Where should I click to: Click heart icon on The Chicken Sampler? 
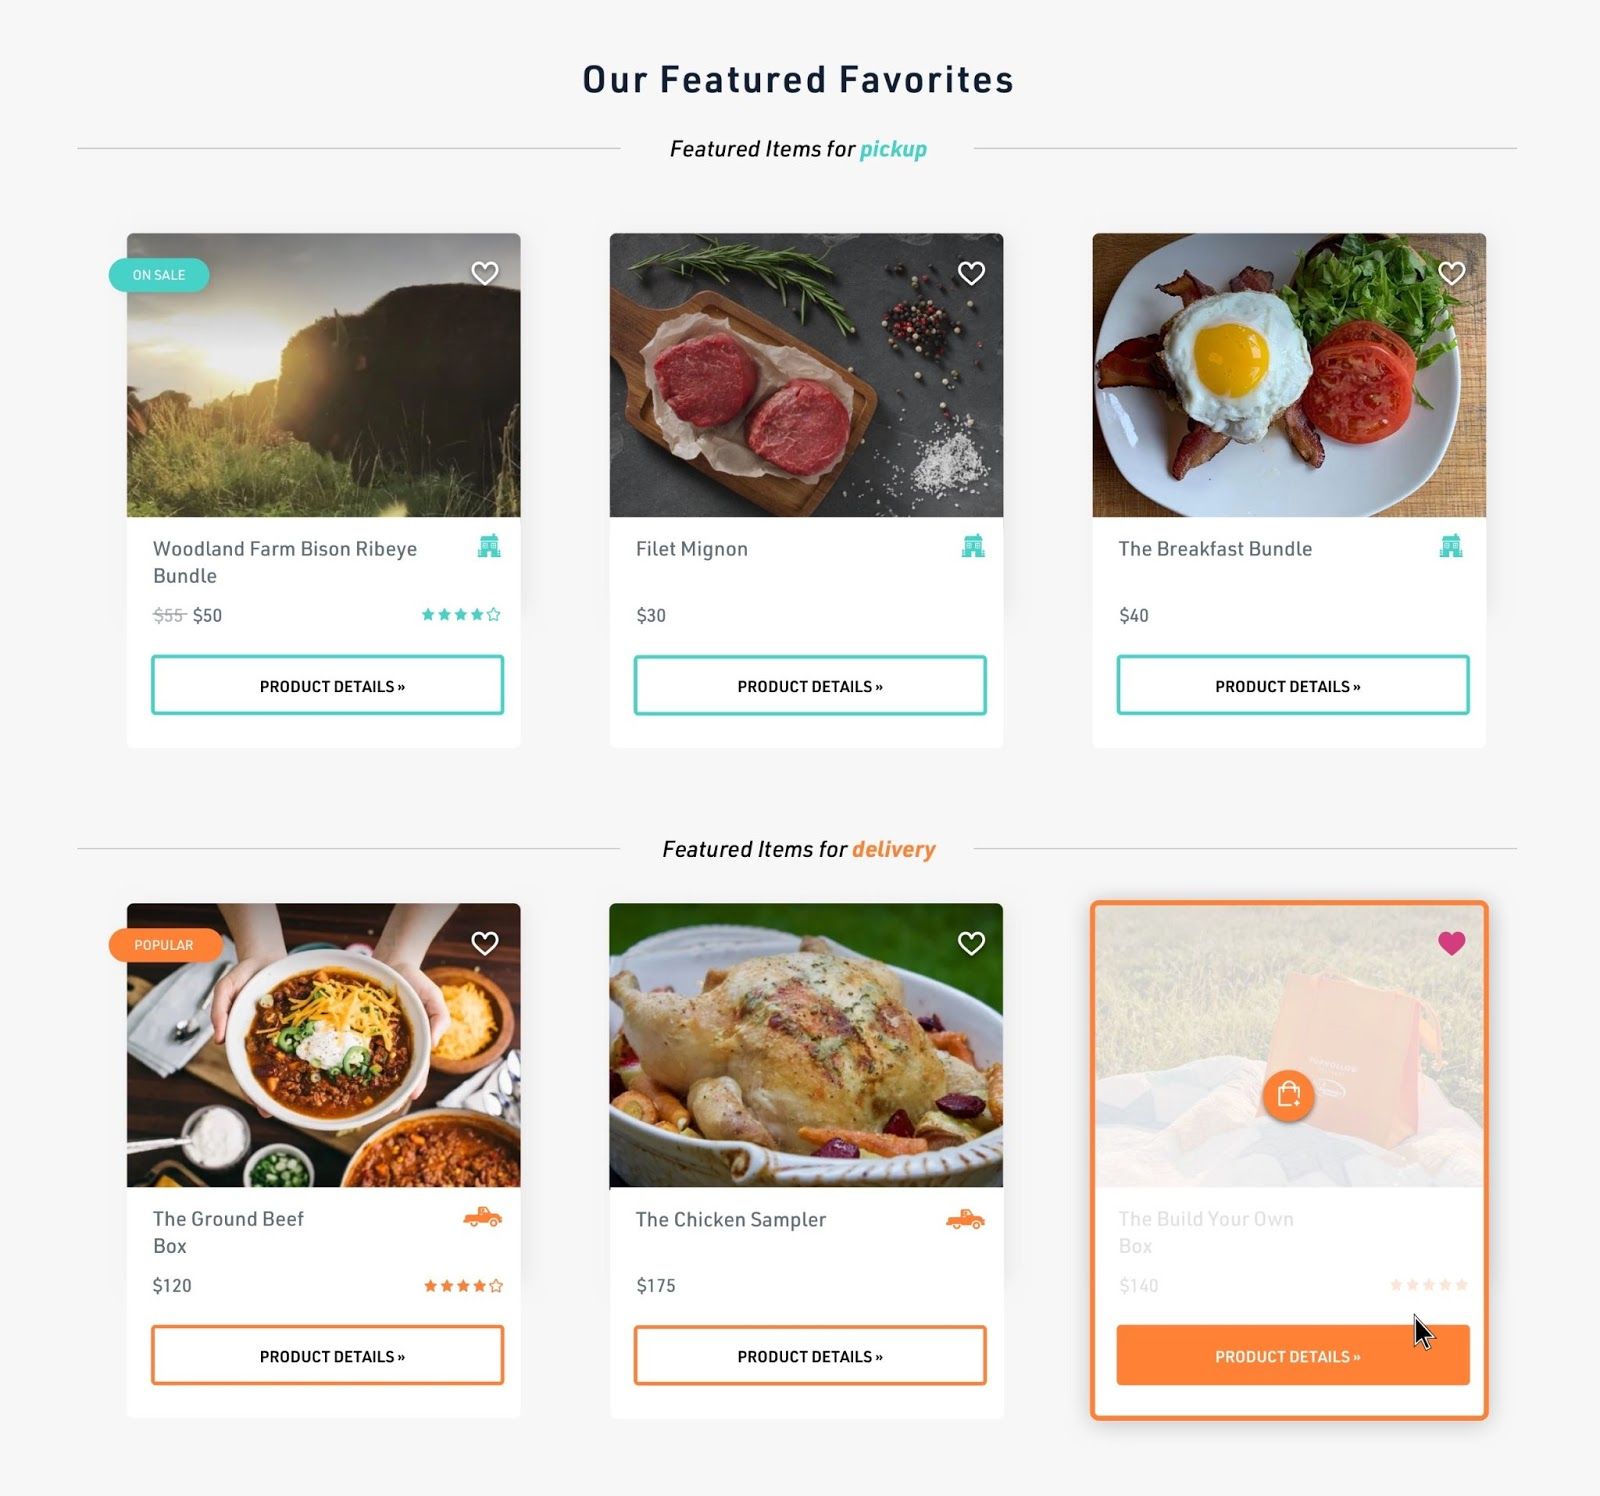[x=971, y=943]
